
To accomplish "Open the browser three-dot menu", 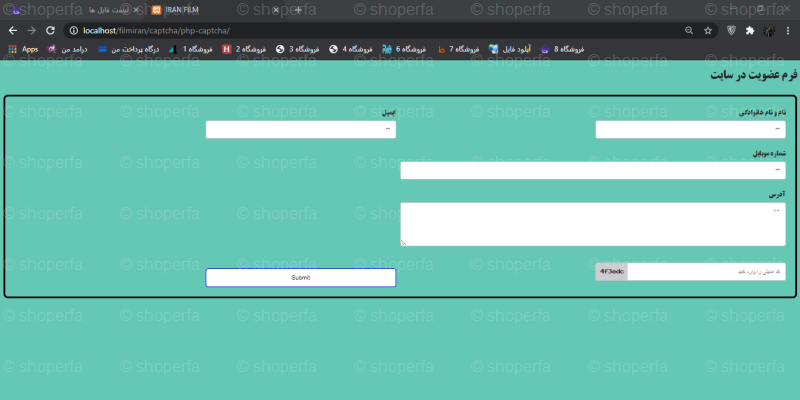I will click(x=789, y=30).
